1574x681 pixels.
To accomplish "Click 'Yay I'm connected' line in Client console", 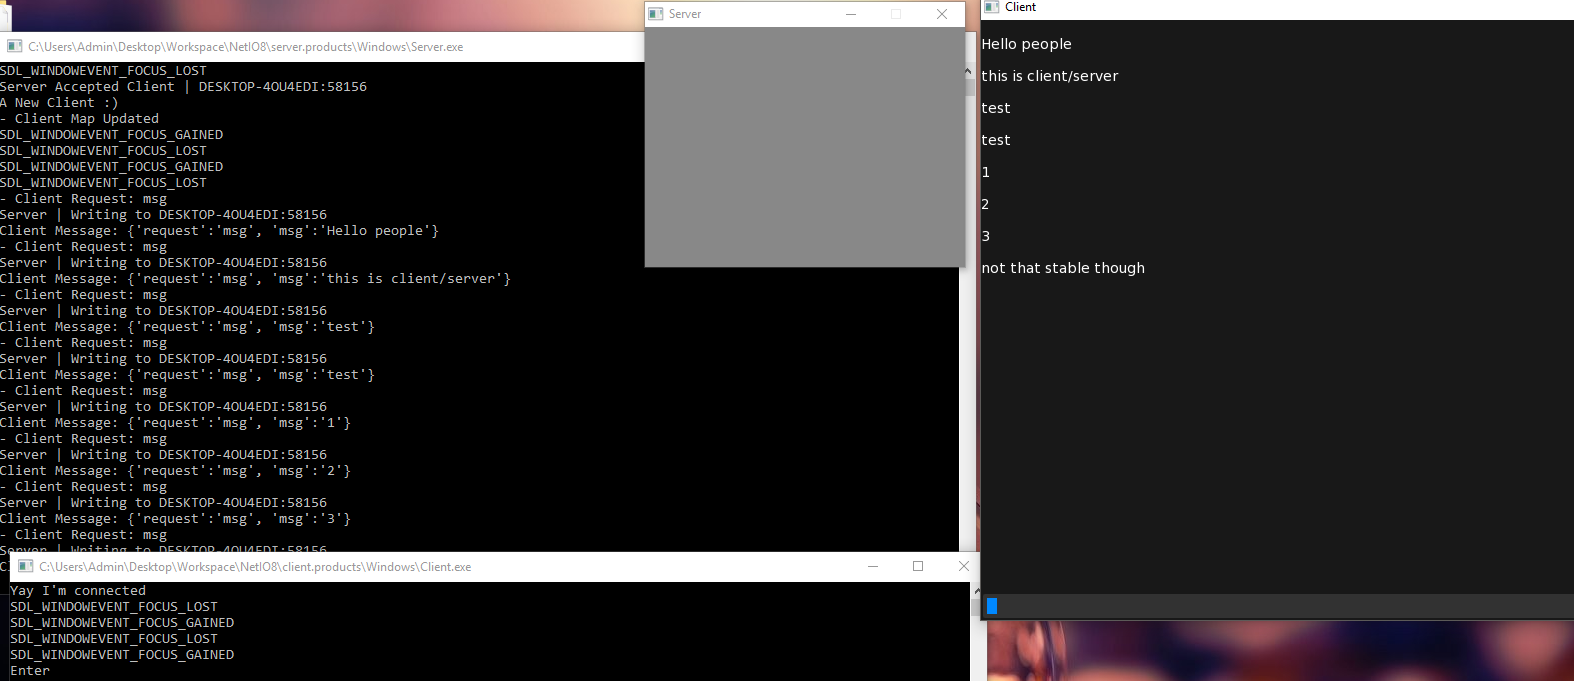I will pos(78,591).
